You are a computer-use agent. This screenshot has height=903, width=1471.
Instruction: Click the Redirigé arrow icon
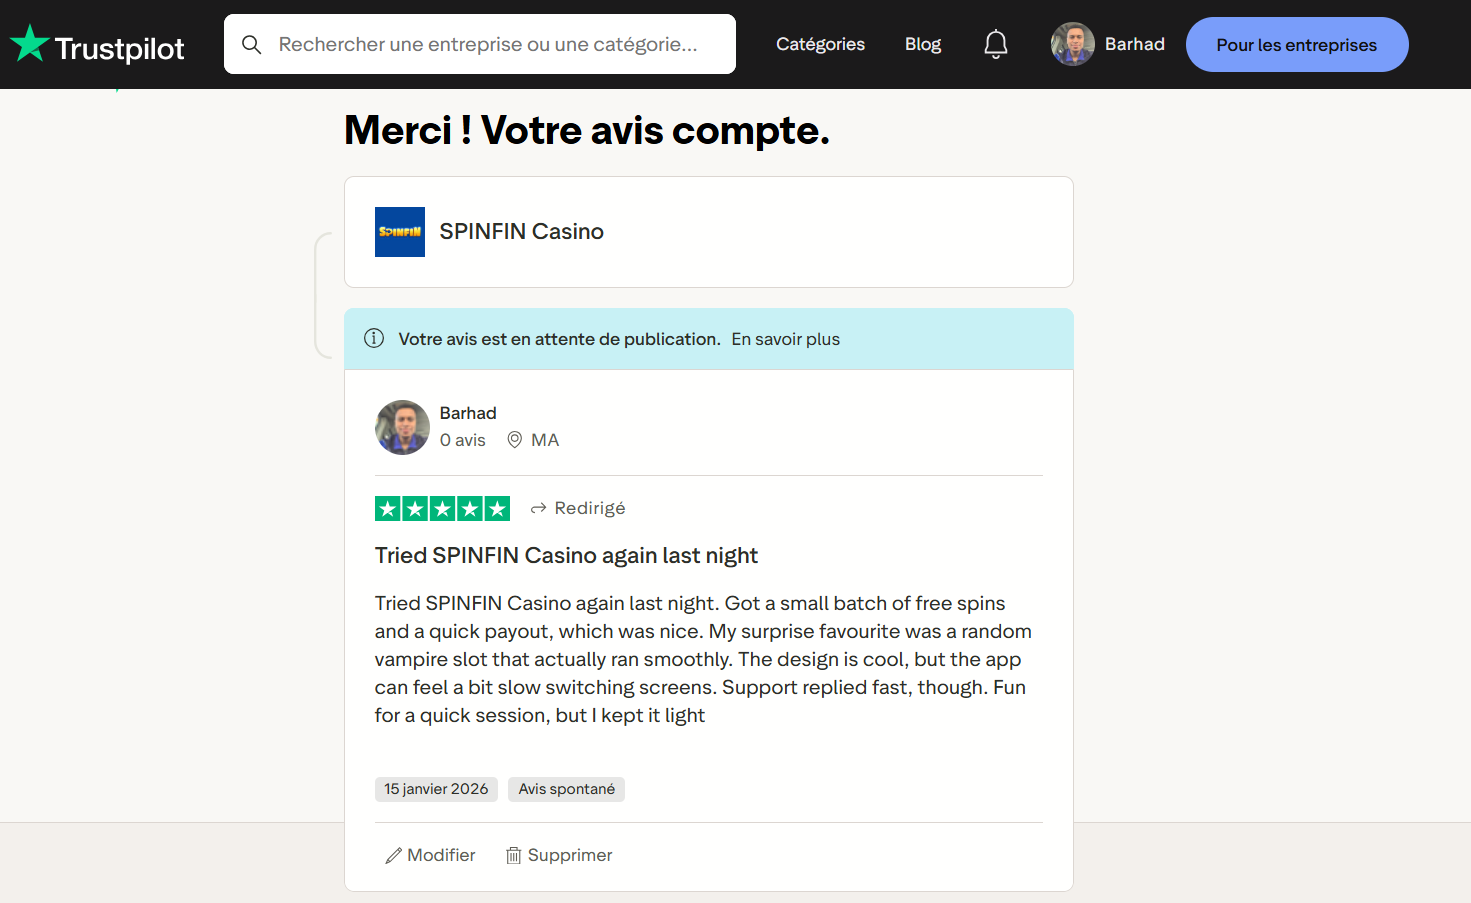point(538,508)
